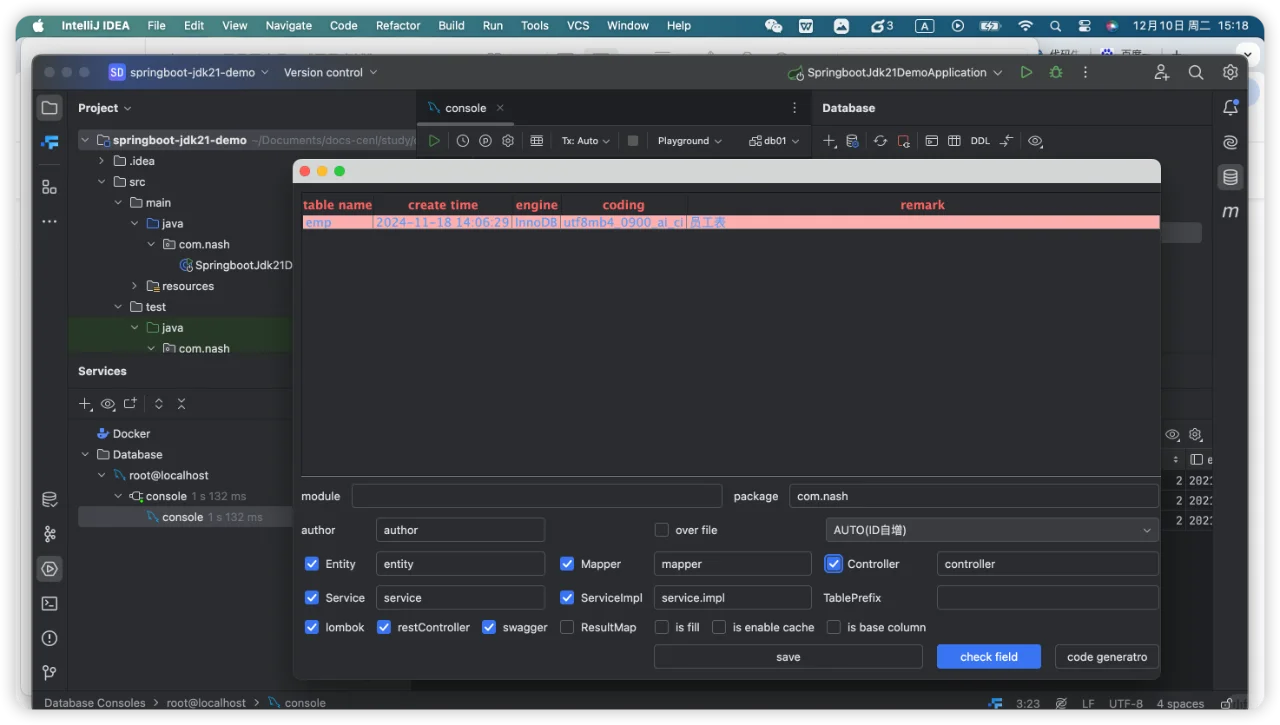
Task: Expand the .idea folder
Action: [x=101, y=161]
